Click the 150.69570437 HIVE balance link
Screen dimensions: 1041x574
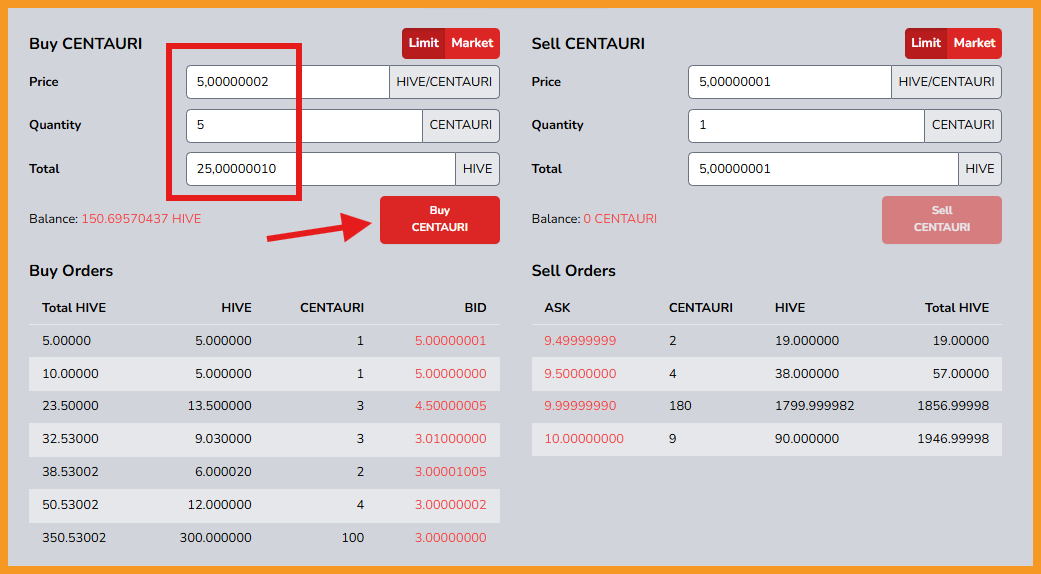(x=141, y=219)
